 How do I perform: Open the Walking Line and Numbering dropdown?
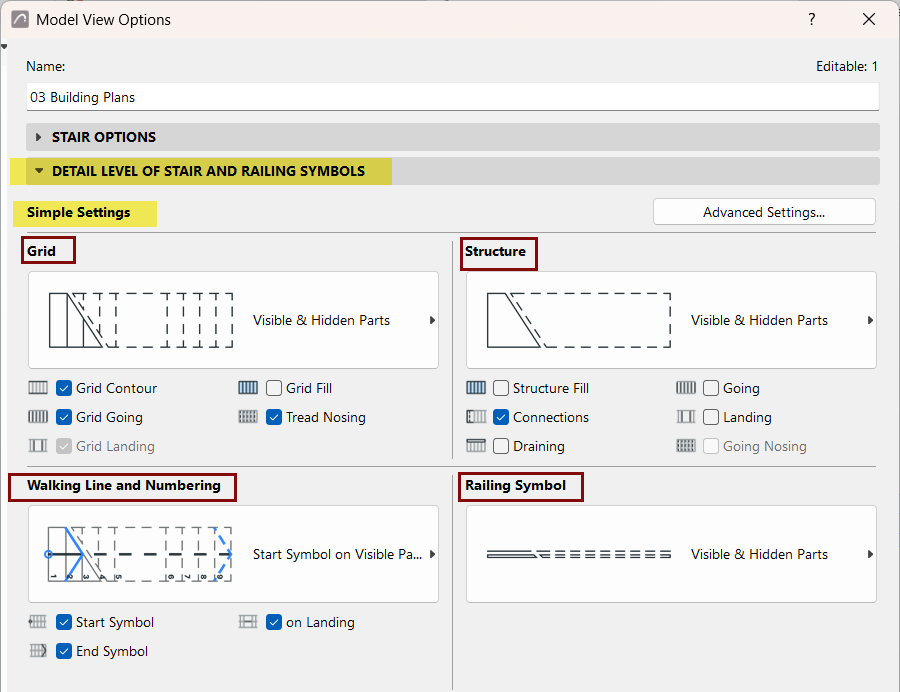[x=233, y=554]
